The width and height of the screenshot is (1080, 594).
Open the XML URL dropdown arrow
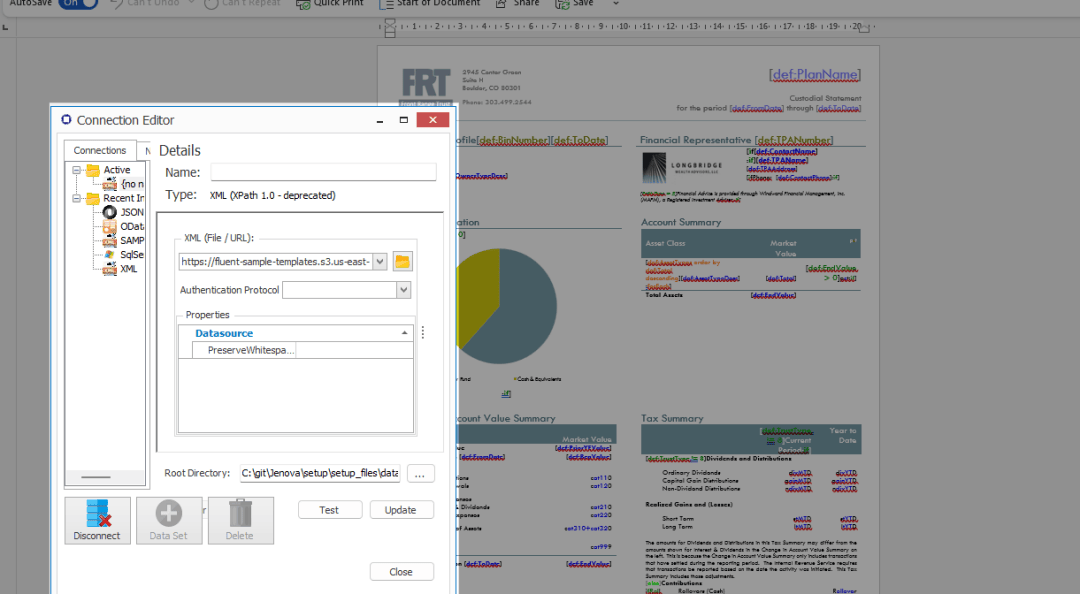pyautogui.click(x=380, y=262)
